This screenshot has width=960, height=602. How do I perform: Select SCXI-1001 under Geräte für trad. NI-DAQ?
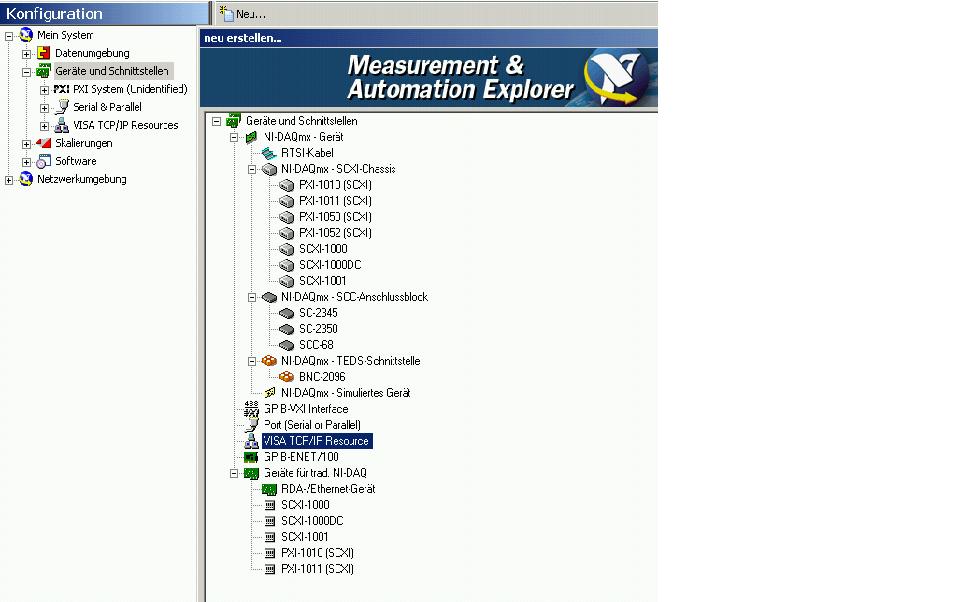[x=305, y=536]
